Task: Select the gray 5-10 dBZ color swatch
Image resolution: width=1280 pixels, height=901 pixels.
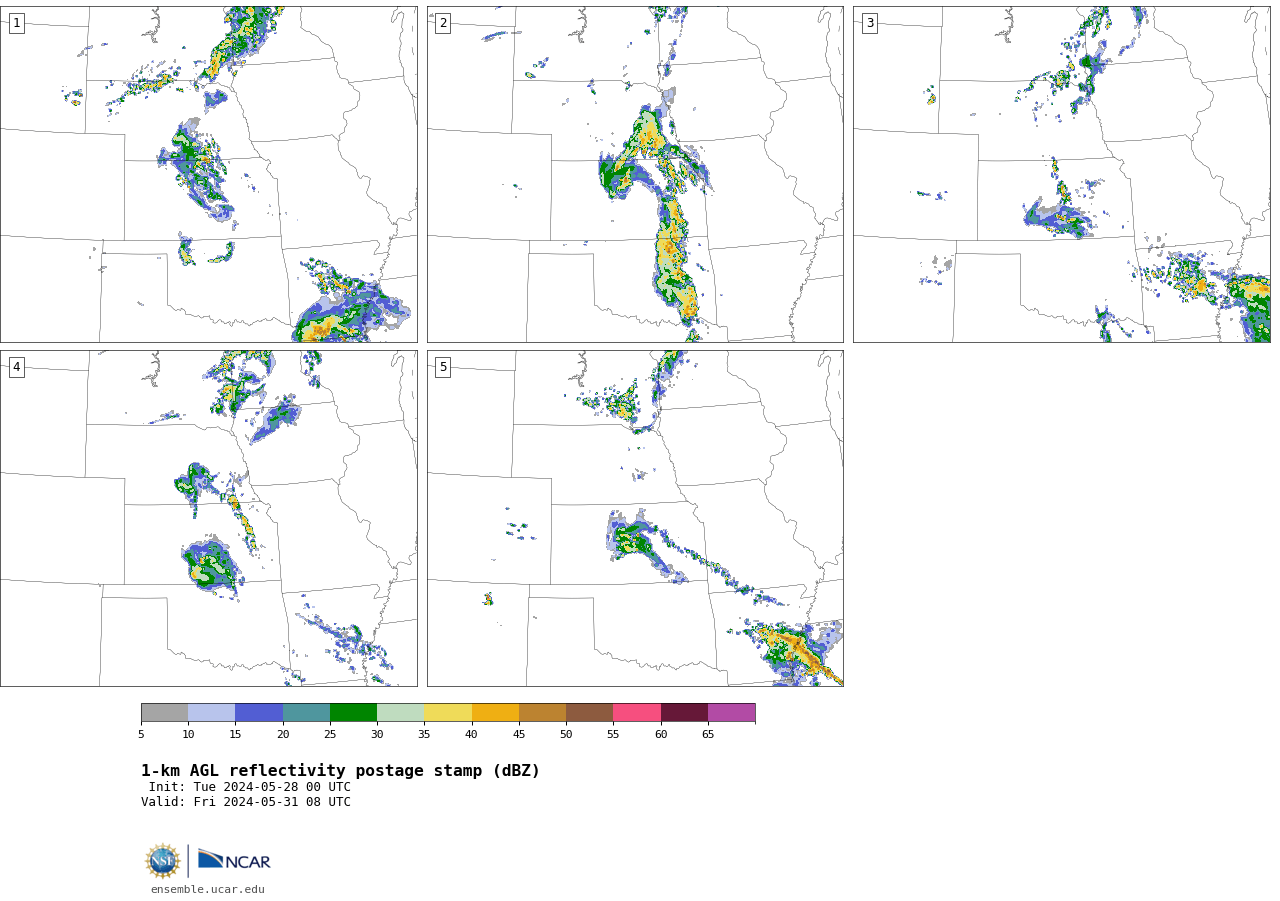Action: [164, 712]
